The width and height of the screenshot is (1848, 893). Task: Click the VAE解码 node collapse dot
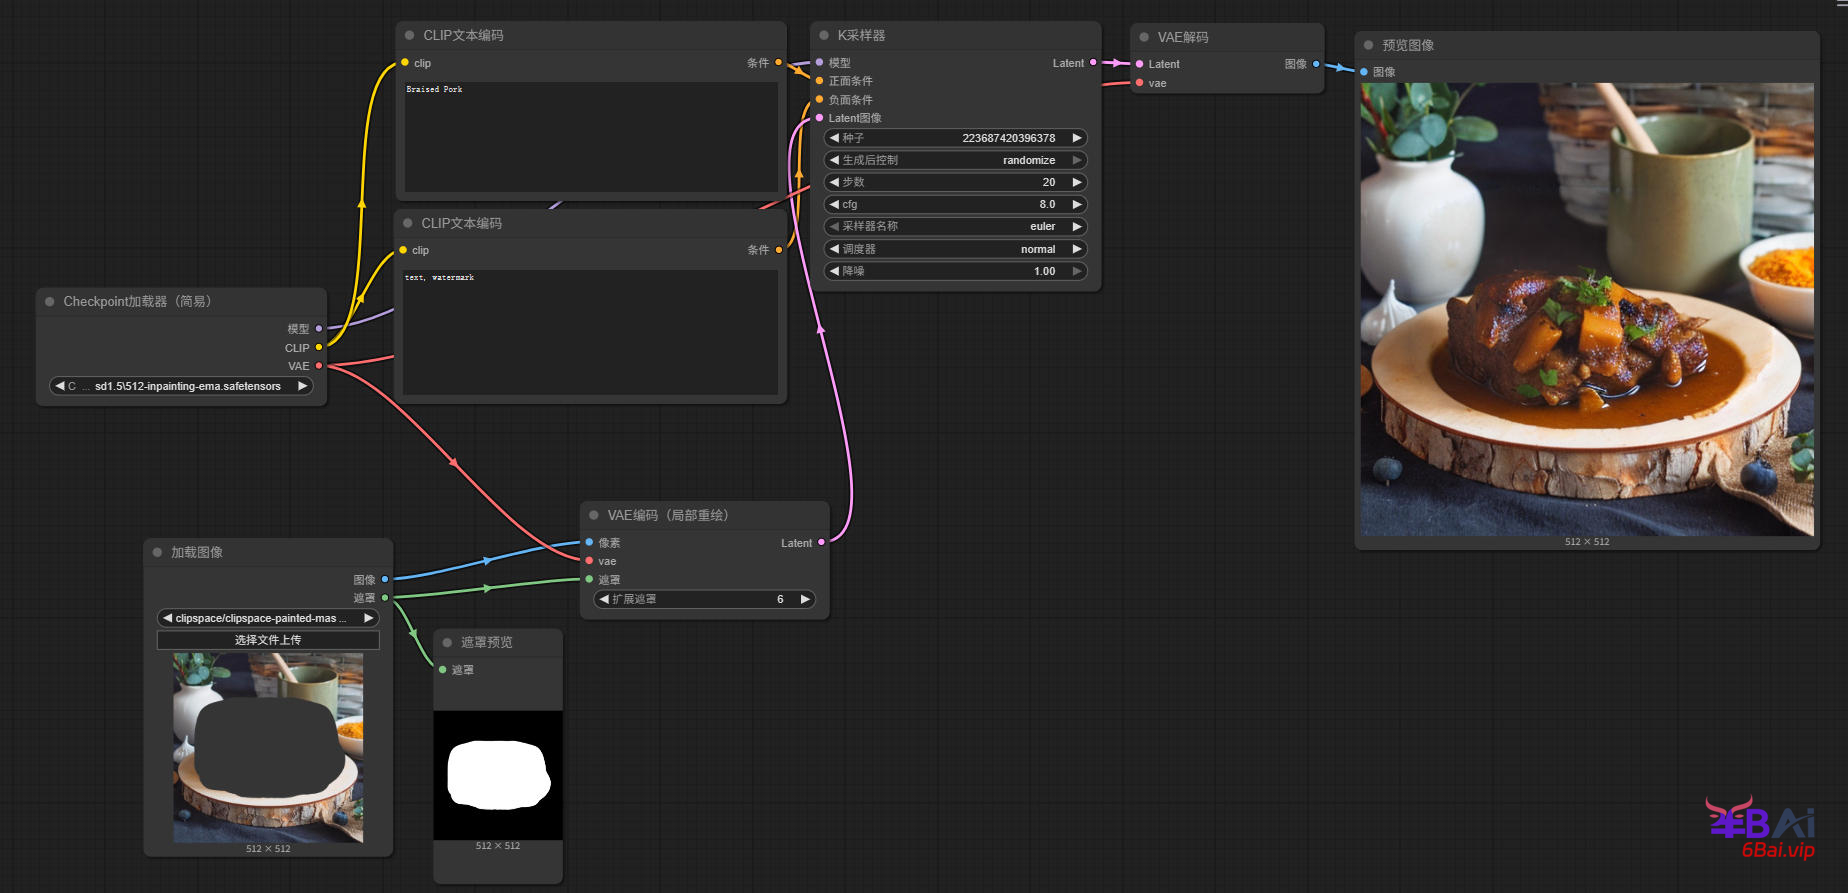click(1144, 37)
